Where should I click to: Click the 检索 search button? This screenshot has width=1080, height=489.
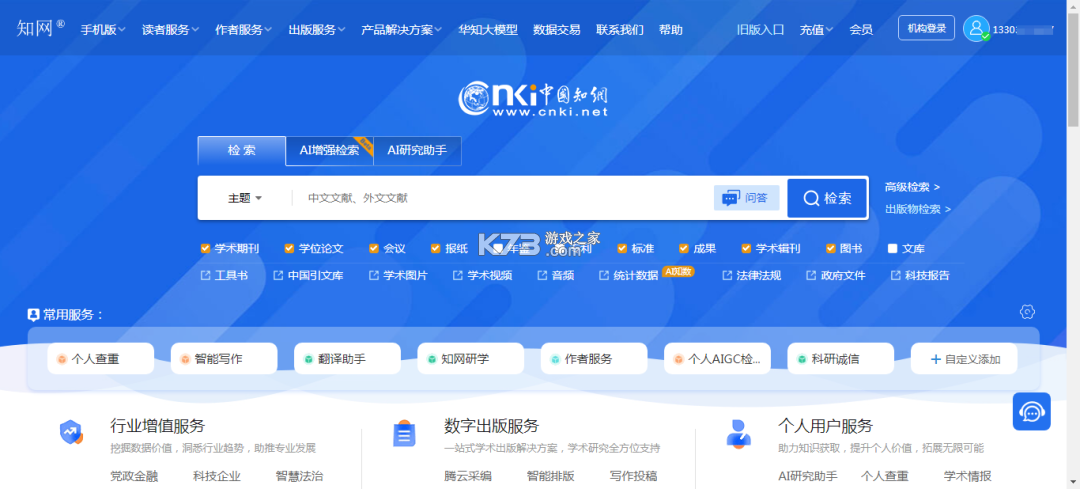[827, 198]
